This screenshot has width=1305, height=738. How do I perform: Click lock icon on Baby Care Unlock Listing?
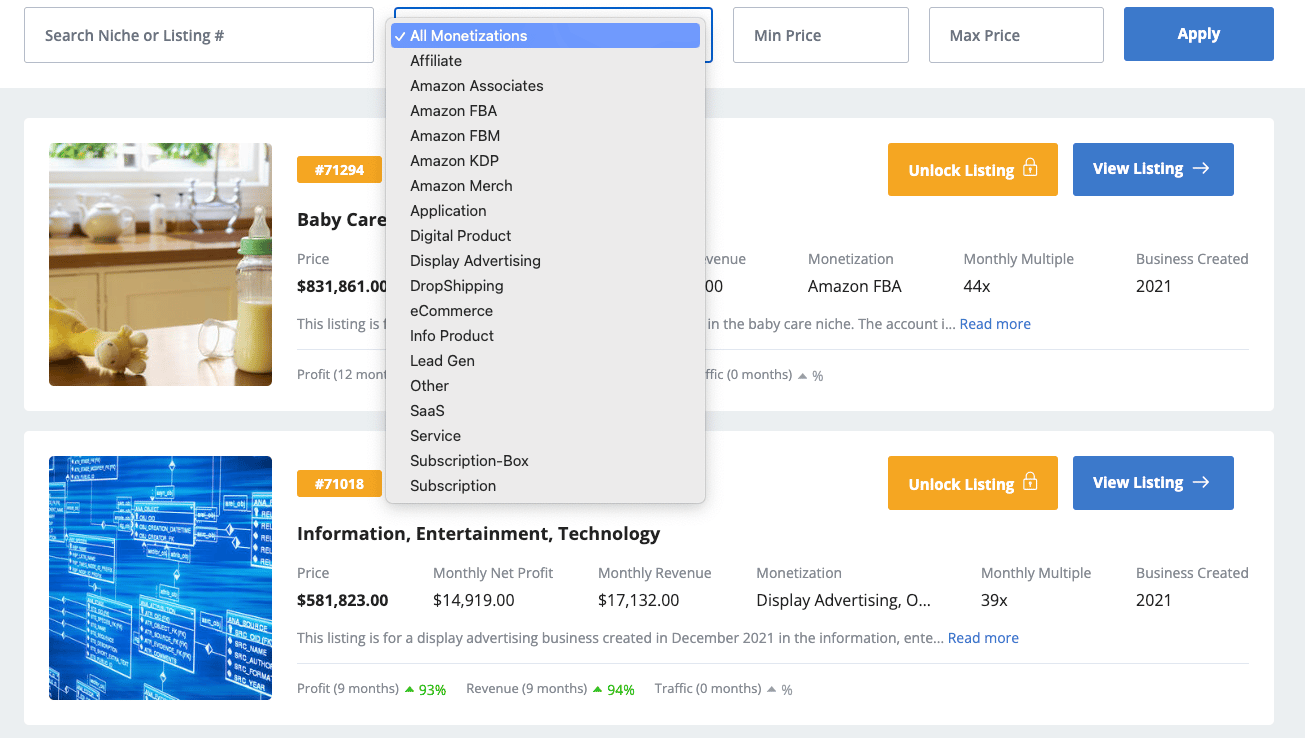(x=1029, y=169)
